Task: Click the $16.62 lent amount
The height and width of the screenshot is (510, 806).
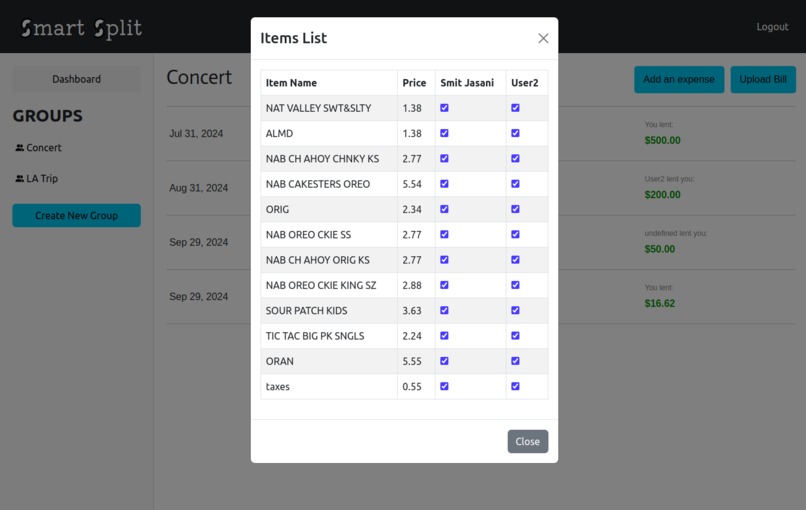Action: tap(660, 303)
